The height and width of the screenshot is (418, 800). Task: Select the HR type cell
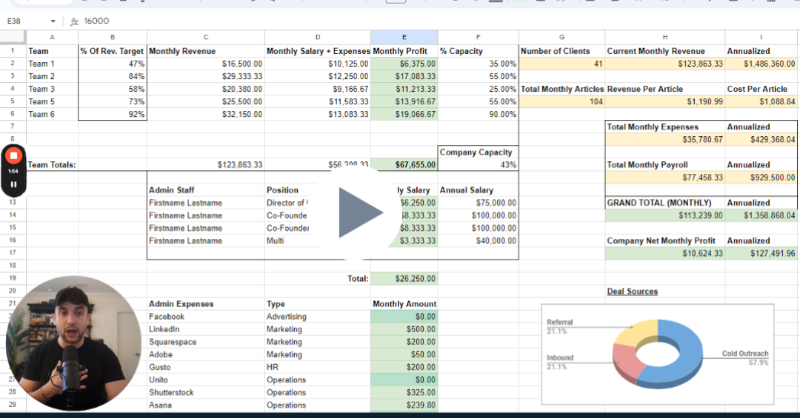(317, 367)
